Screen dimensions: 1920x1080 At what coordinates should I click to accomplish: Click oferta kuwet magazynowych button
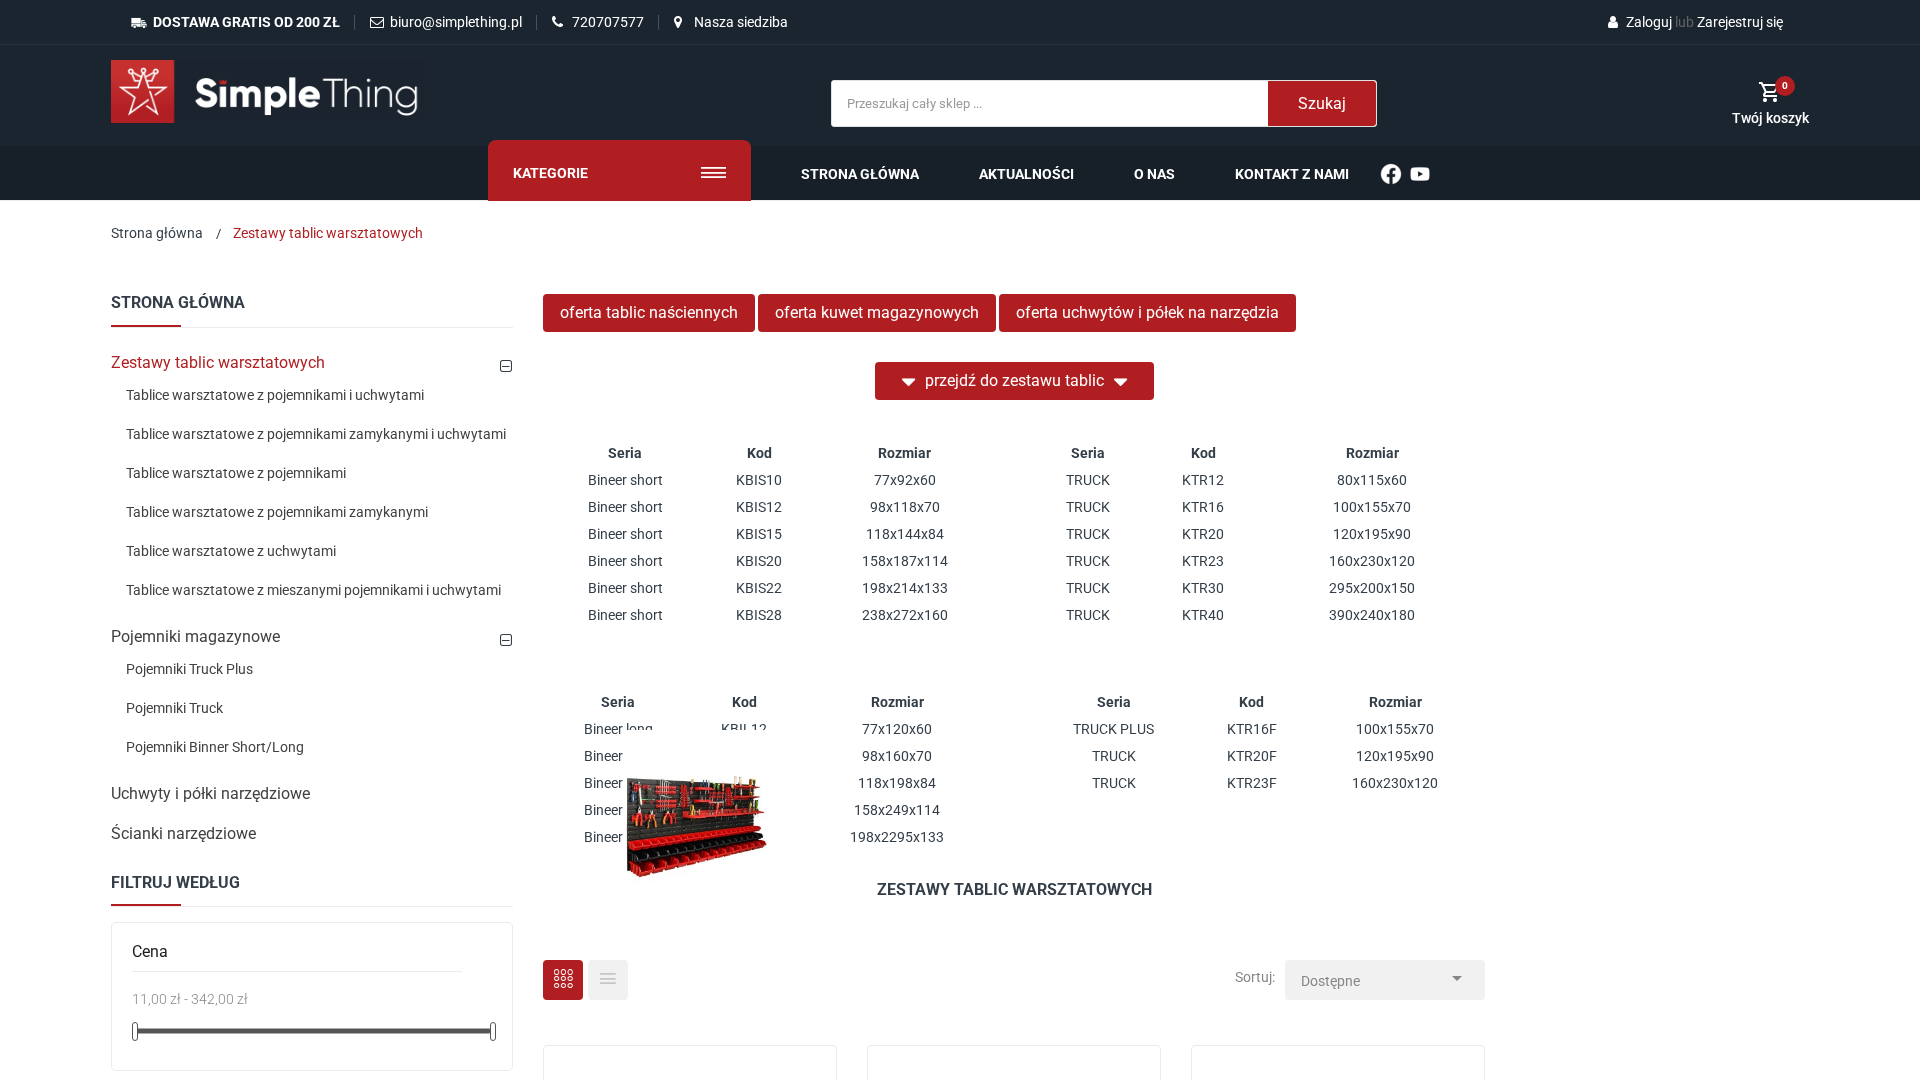click(x=877, y=313)
